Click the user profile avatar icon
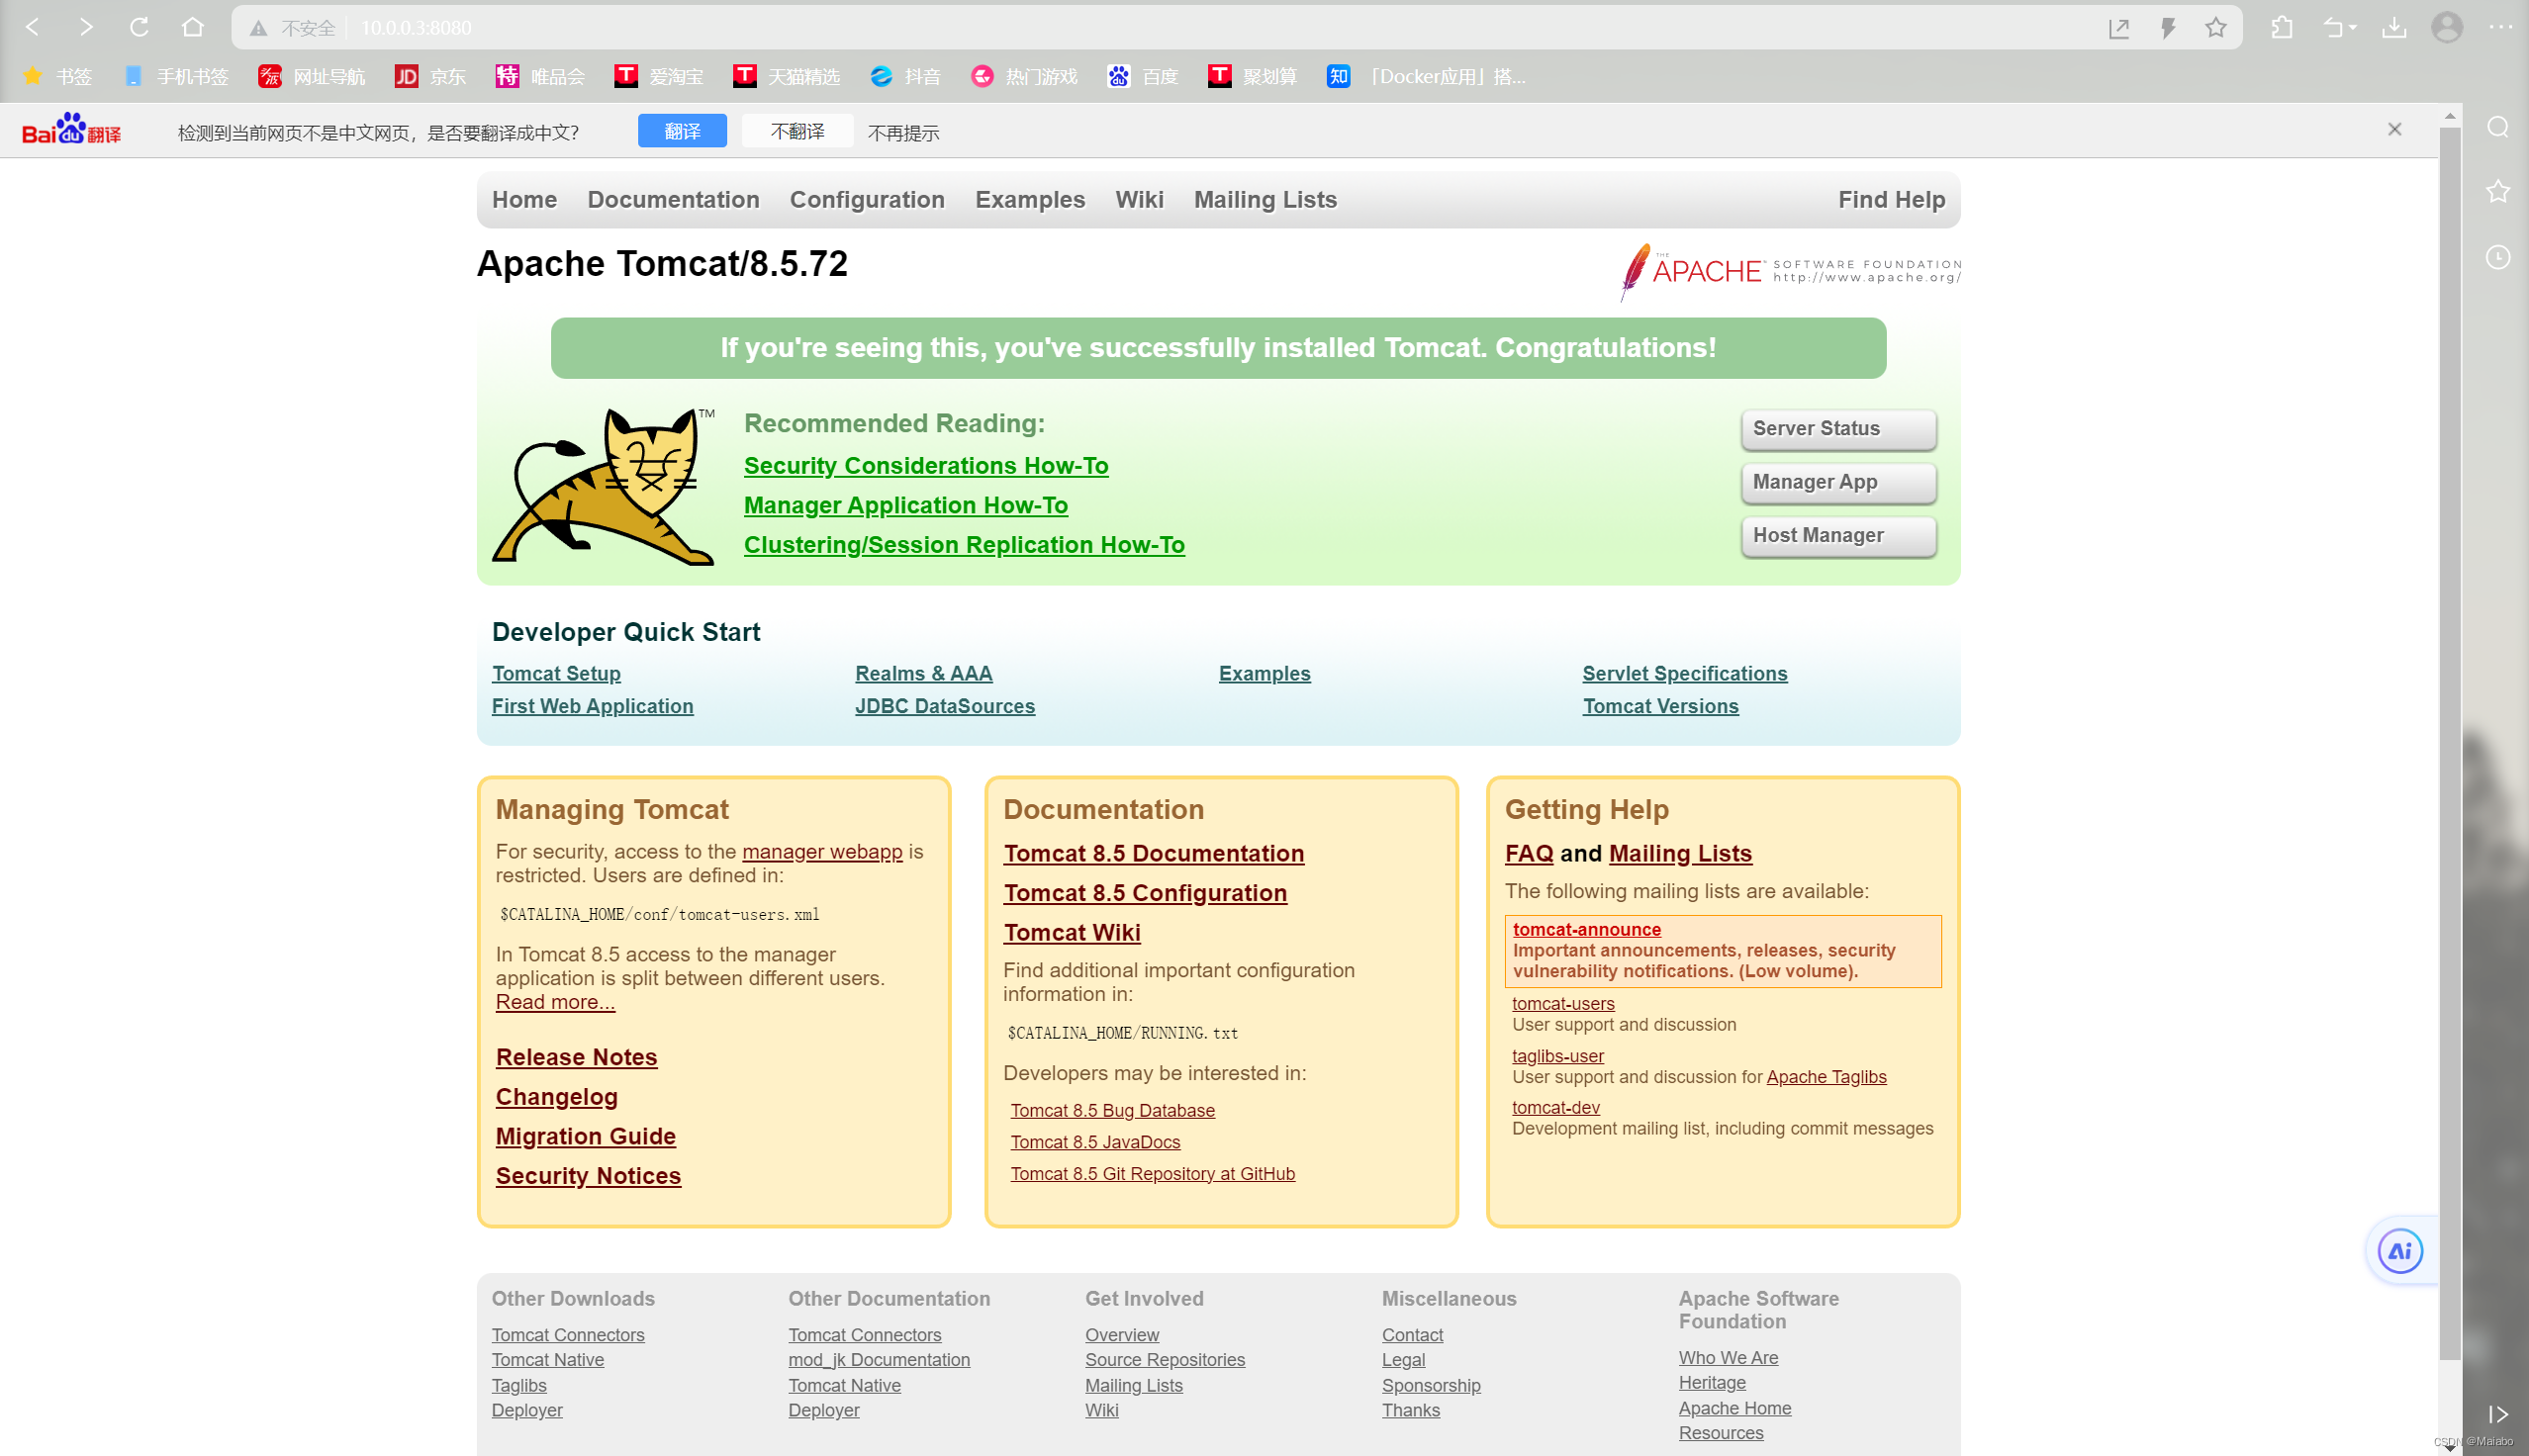The width and height of the screenshot is (2529, 1456). click(2447, 27)
